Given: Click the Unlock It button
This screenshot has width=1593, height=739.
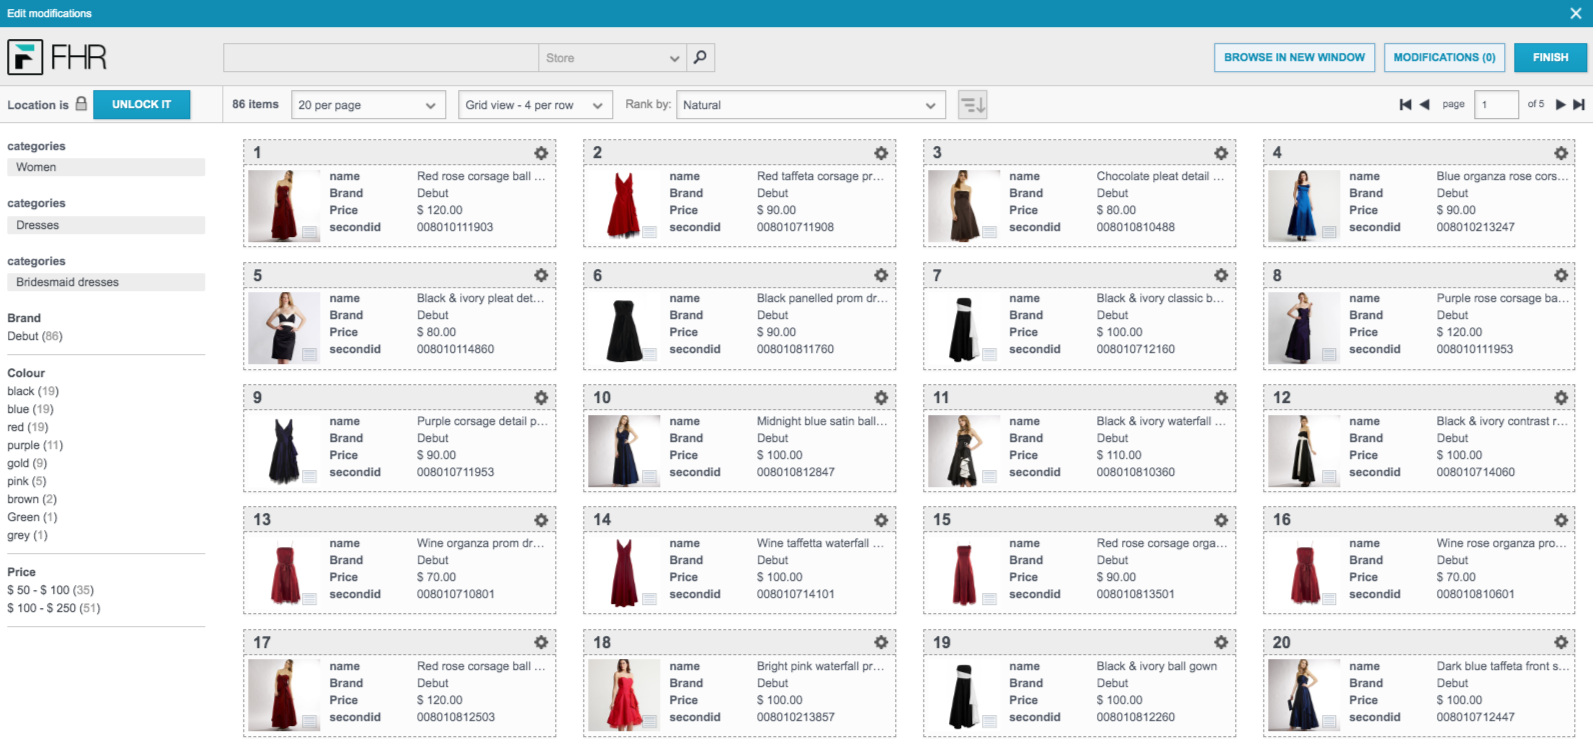Looking at the screenshot, I should [141, 104].
